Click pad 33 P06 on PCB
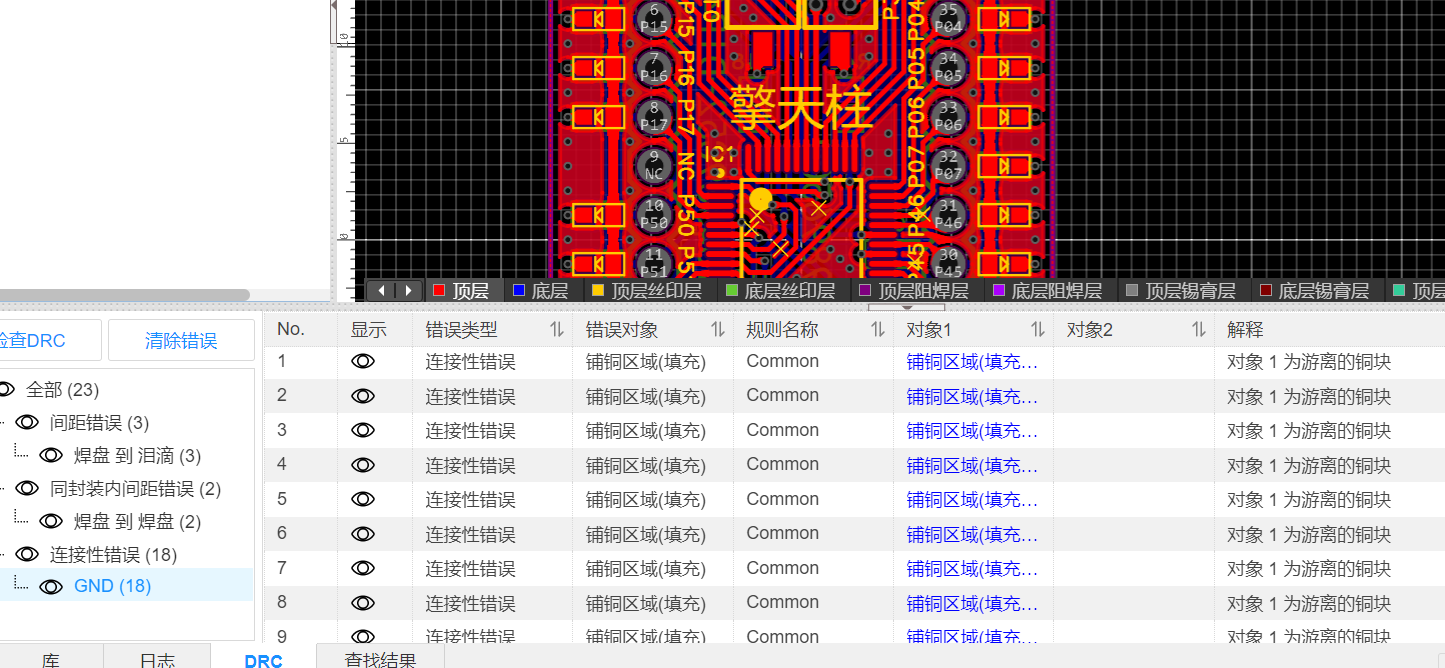The image size is (1445, 668). point(948,117)
